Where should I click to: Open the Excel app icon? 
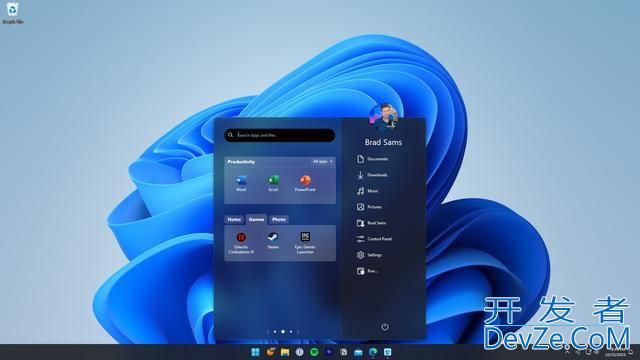click(273, 183)
